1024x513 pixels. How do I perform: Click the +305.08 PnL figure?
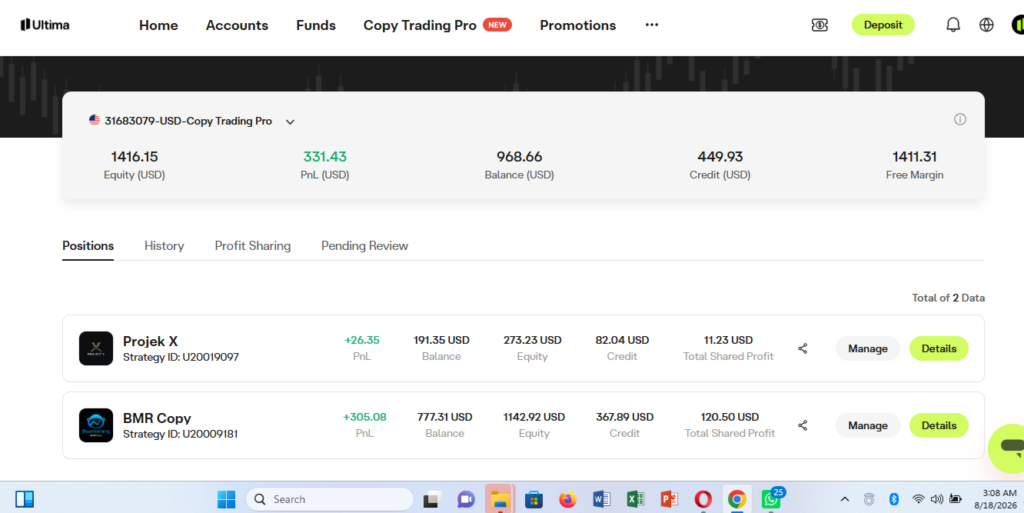pyautogui.click(x=364, y=417)
